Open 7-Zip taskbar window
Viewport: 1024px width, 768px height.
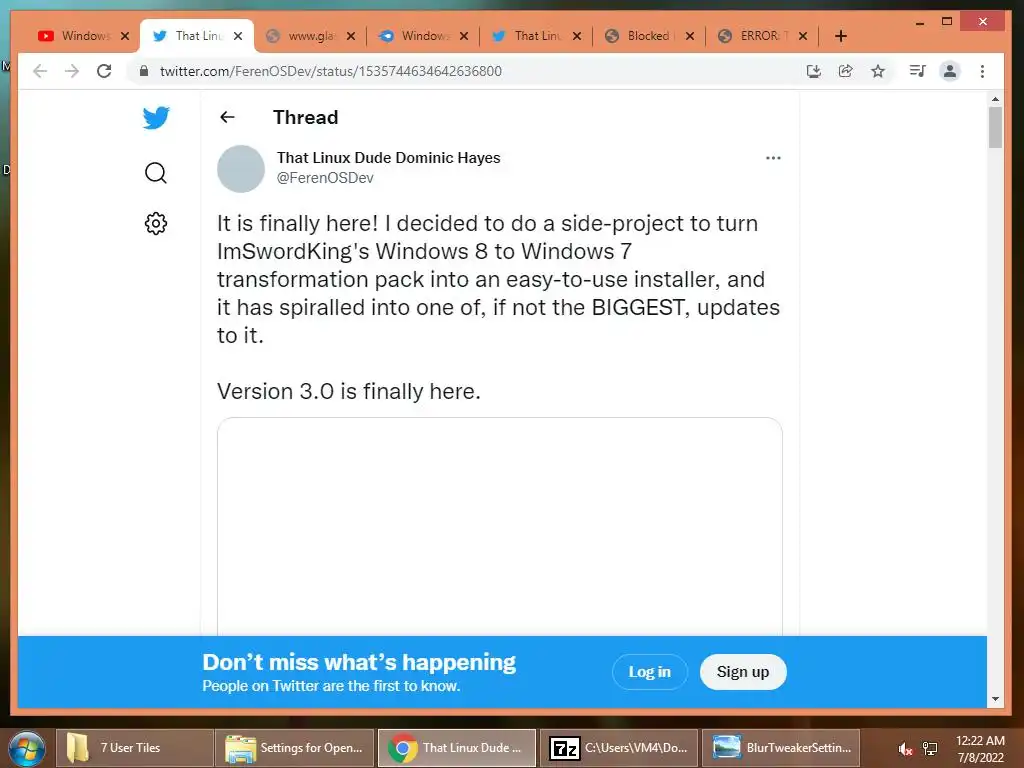[618, 748]
